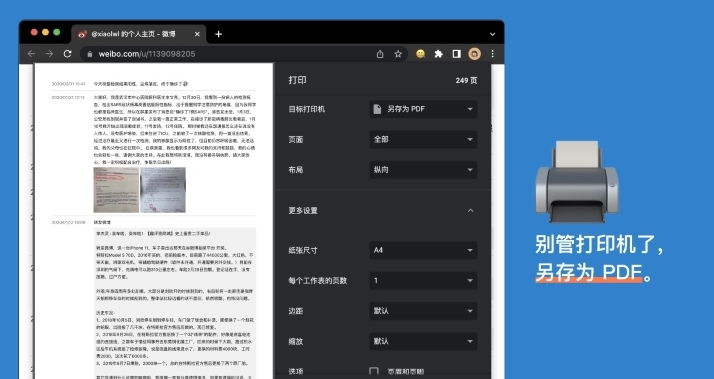Click the 打印 dialog title
This screenshot has height=379, width=714.
pos(297,80)
